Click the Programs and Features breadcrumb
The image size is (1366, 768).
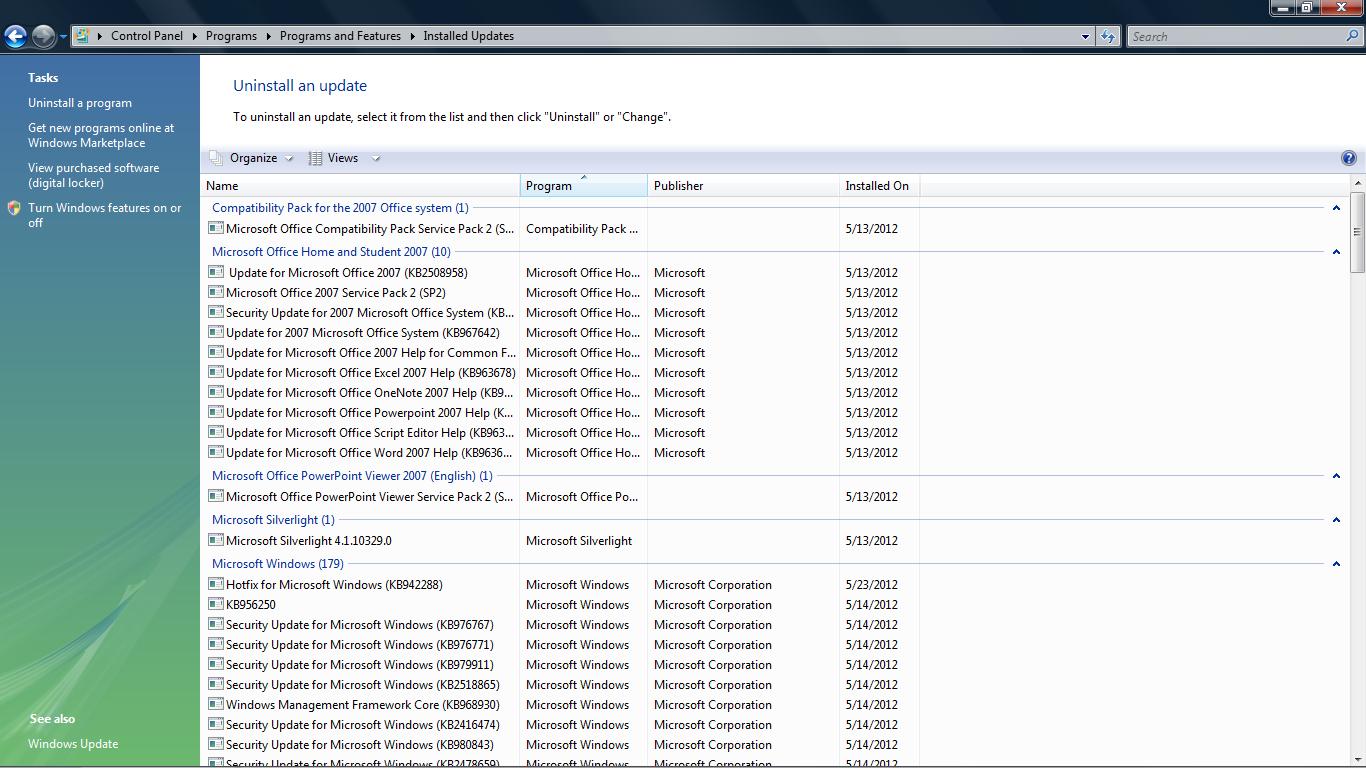point(340,36)
